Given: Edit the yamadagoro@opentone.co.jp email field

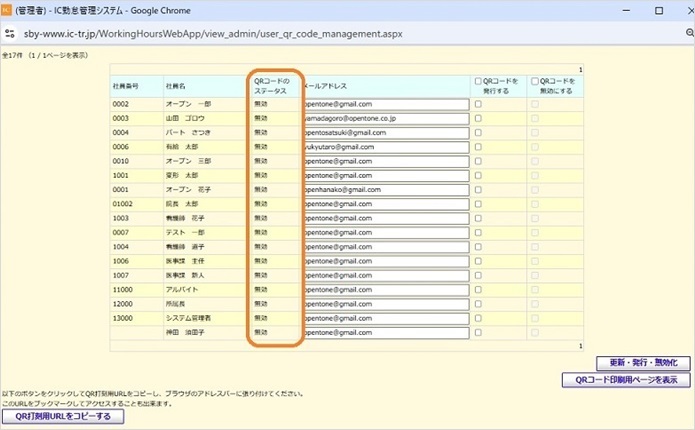Looking at the screenshot, I should click(386, 118).
